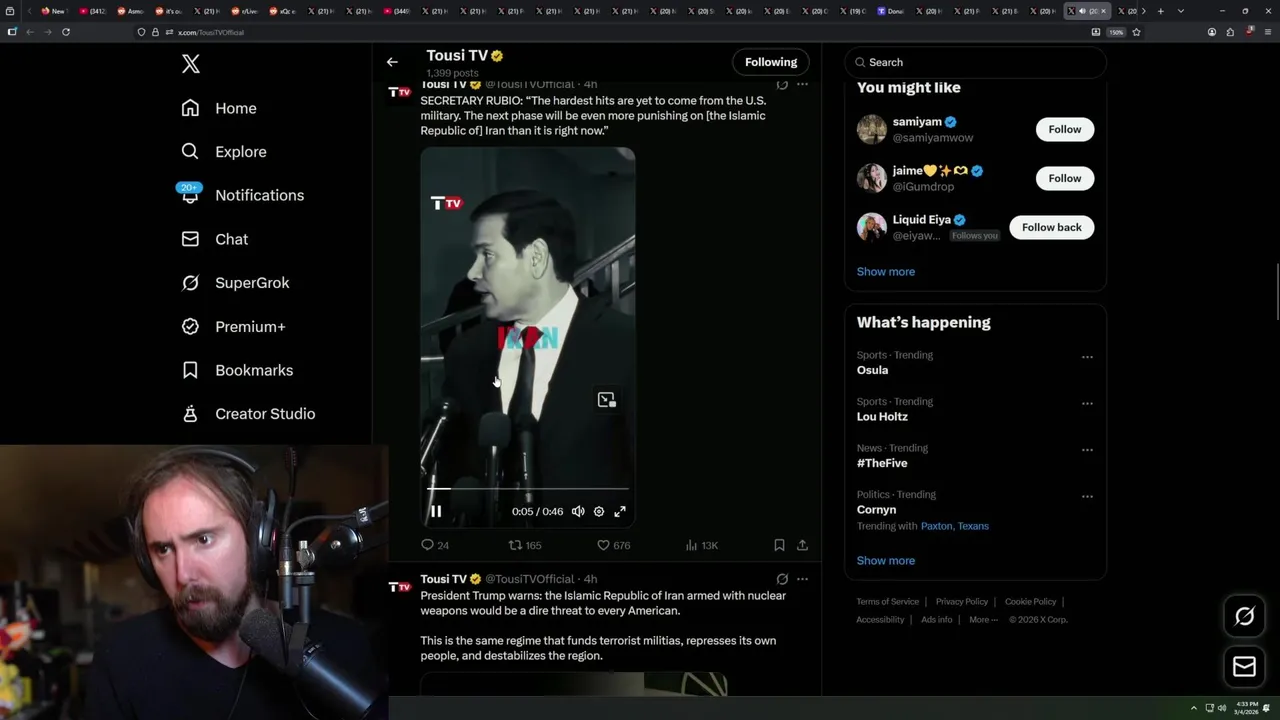Follow jaime @iGumdrop
1280x720 pixels.
(x=1065, y=178)
